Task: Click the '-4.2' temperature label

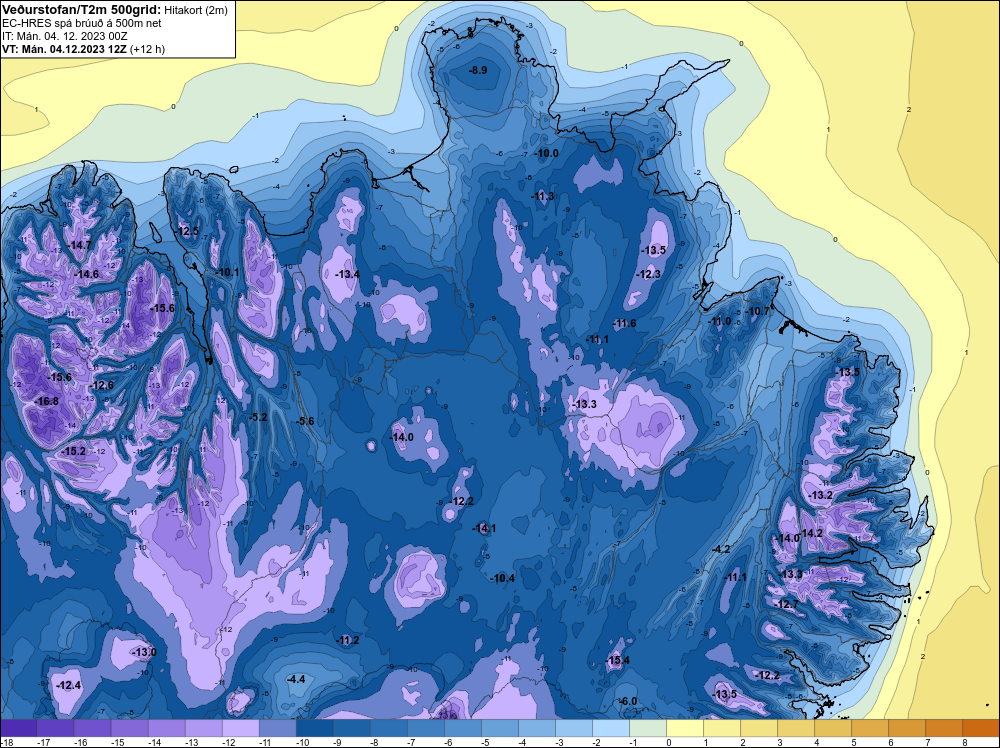Action: pyautogui.click(x=720, y=549)
